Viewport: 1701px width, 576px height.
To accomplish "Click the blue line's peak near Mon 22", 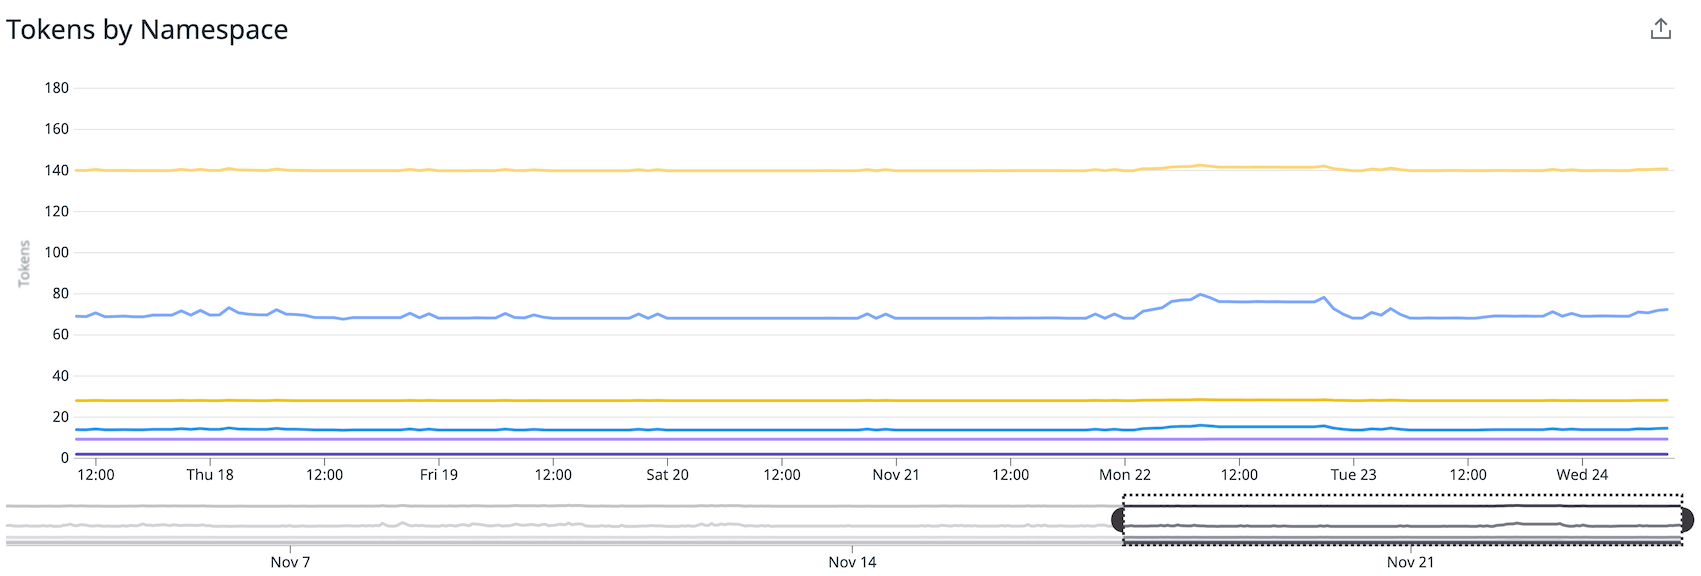I will tap(1200, 294).
